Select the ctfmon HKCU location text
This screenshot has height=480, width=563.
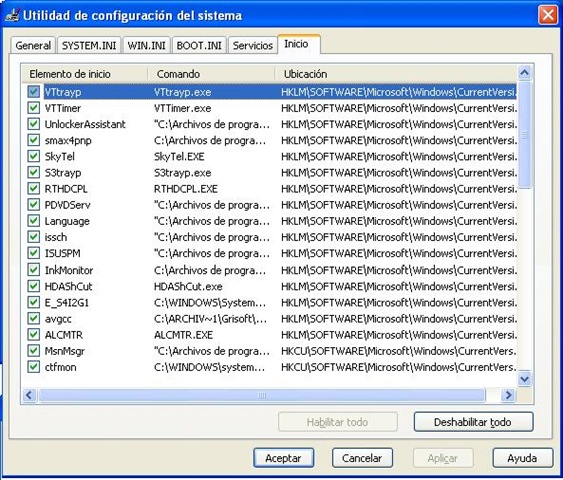(x=399, y=367)
